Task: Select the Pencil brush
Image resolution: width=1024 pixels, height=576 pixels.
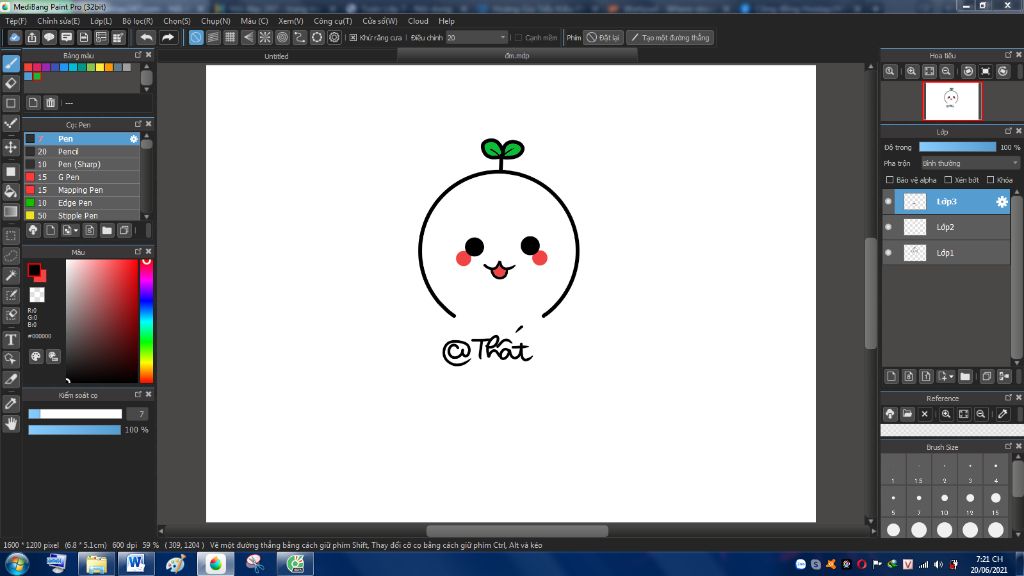Action: coord(82,152)
